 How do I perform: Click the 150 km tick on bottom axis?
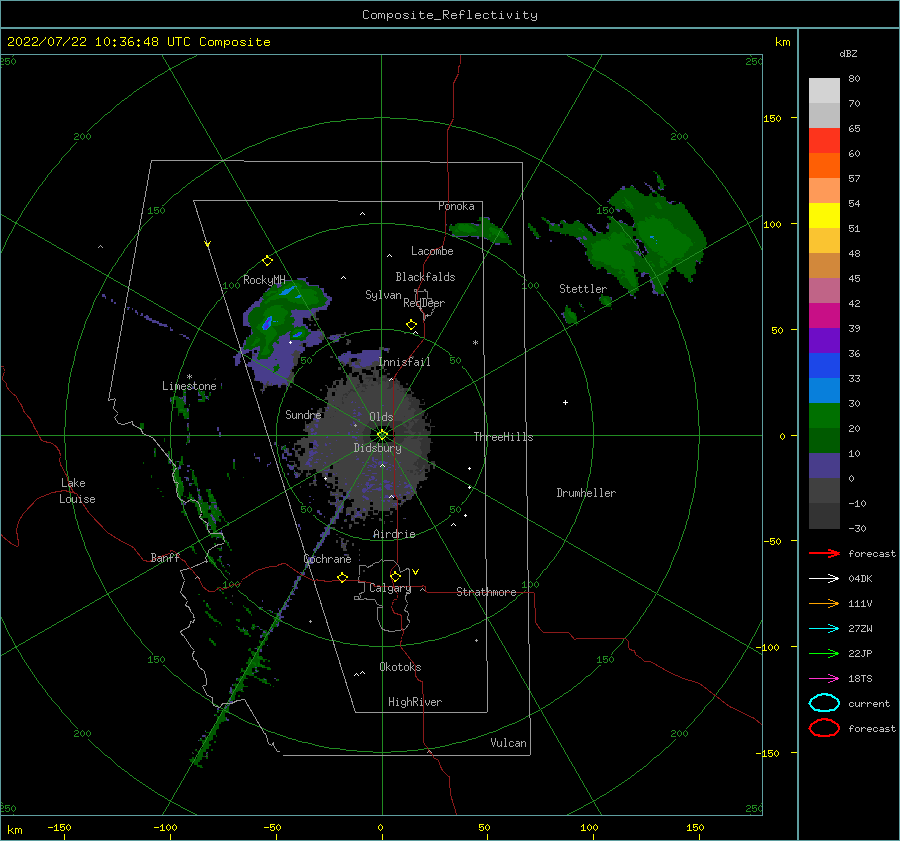695,828
